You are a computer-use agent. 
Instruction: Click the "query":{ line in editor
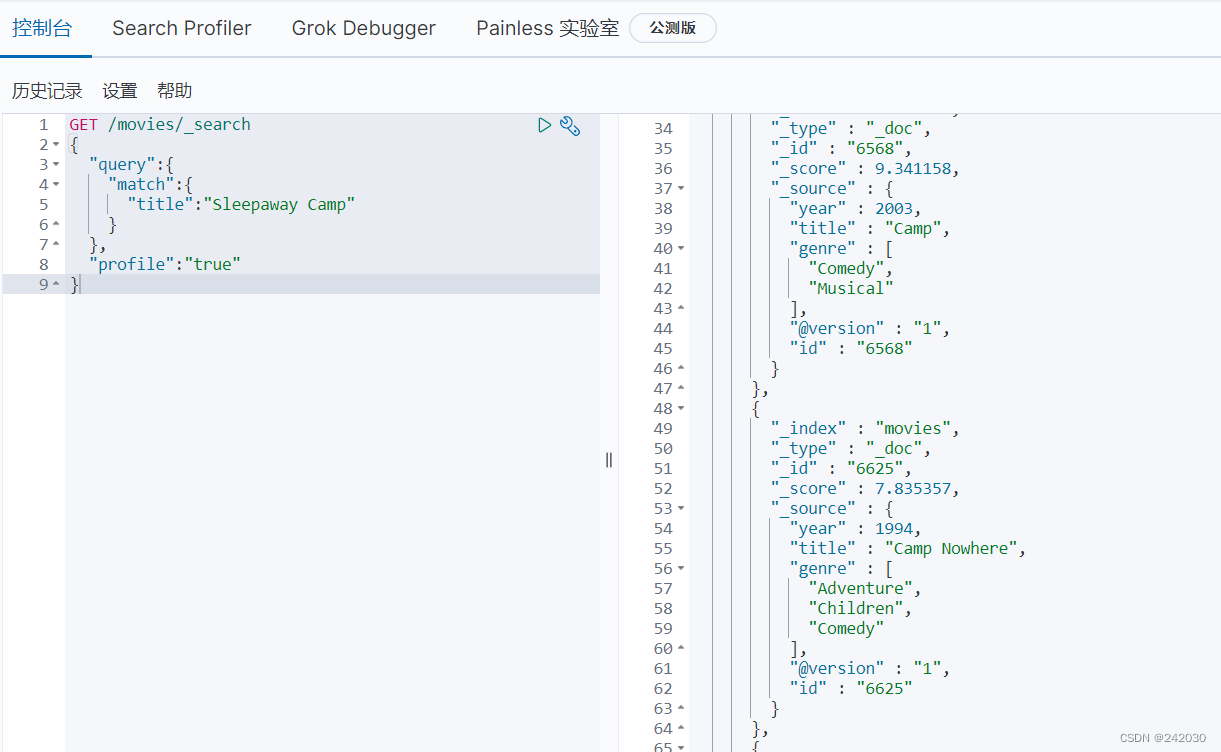(132, 165)
